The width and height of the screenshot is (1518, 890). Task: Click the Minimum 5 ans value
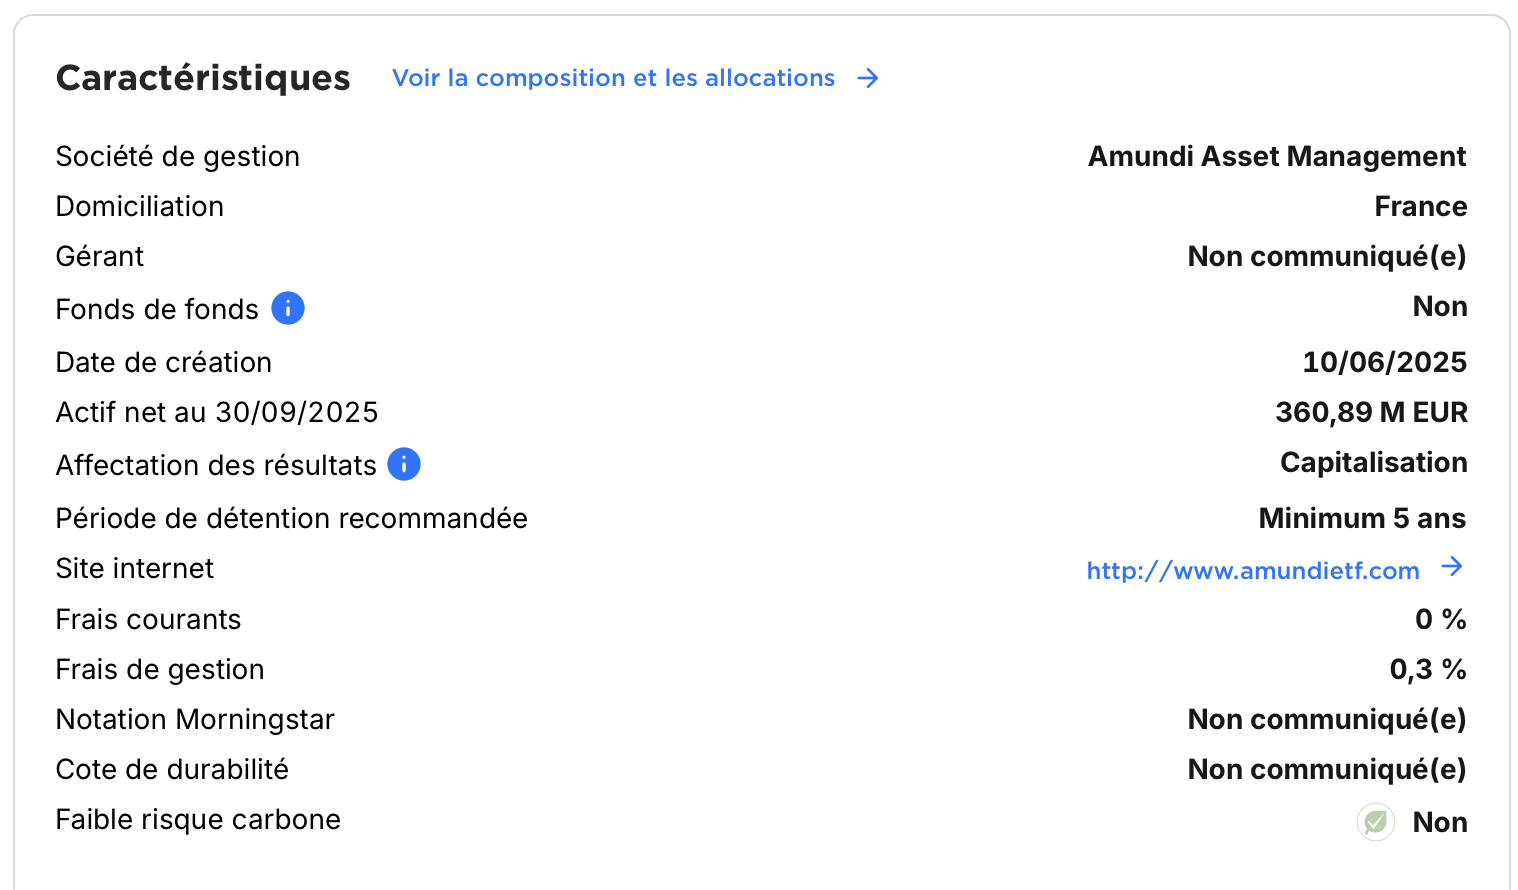[x=1362, y=518]
